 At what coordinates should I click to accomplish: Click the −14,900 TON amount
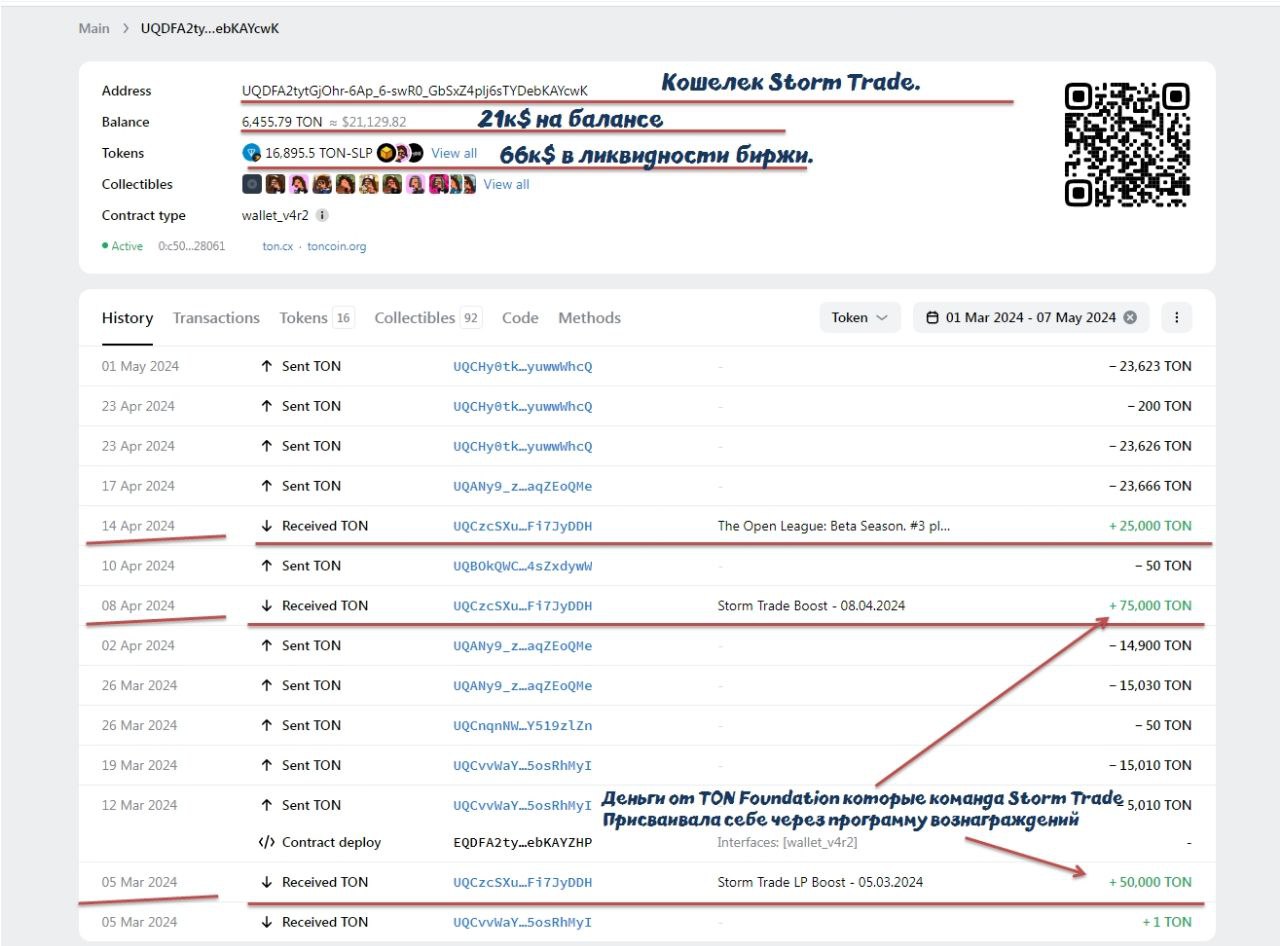point(1150,646)
